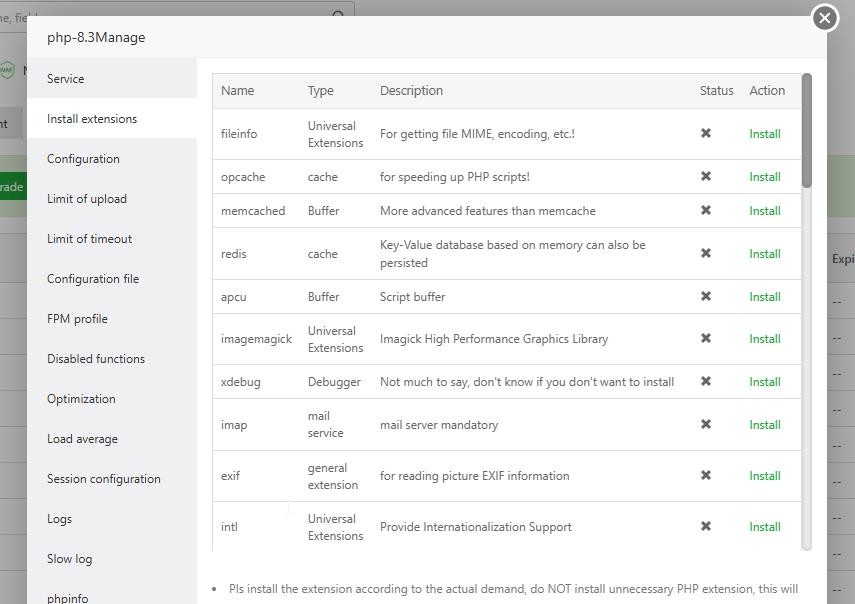Close the php-8.3 Manage dialog

[x=824, y=18]
